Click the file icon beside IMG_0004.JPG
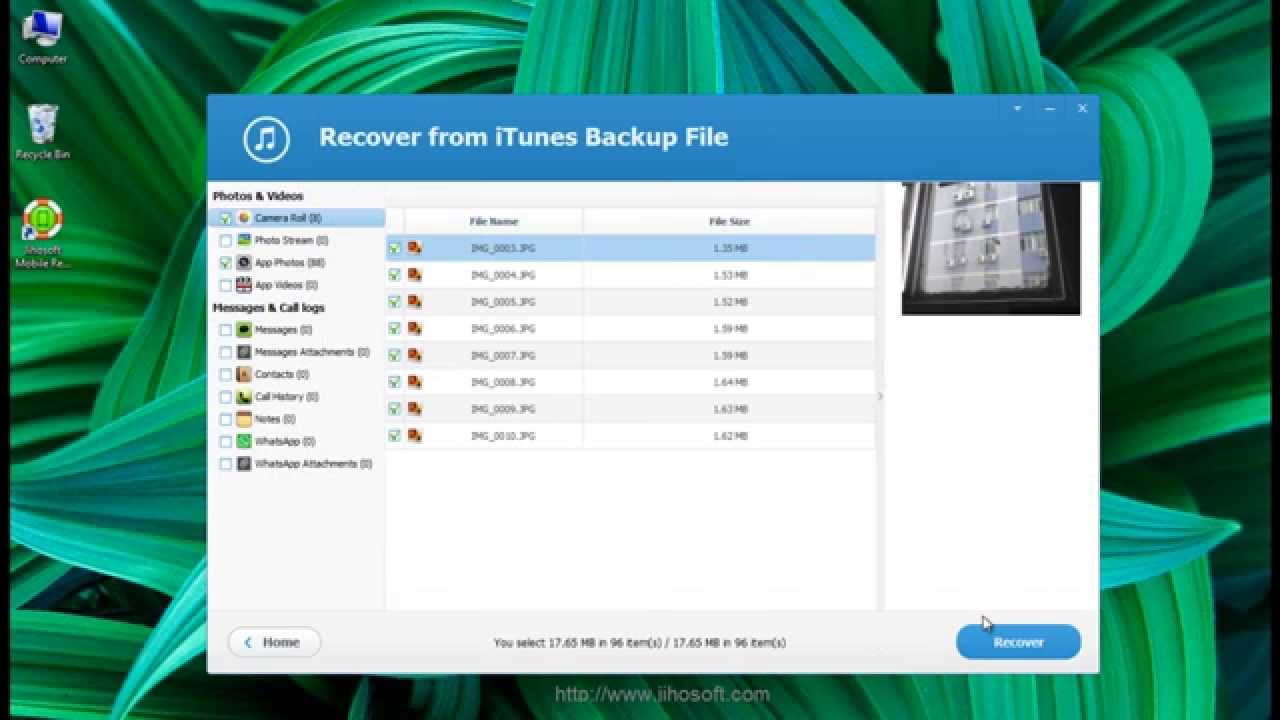The height and width of the screenshot is (720, 1280). click(414, 275)
